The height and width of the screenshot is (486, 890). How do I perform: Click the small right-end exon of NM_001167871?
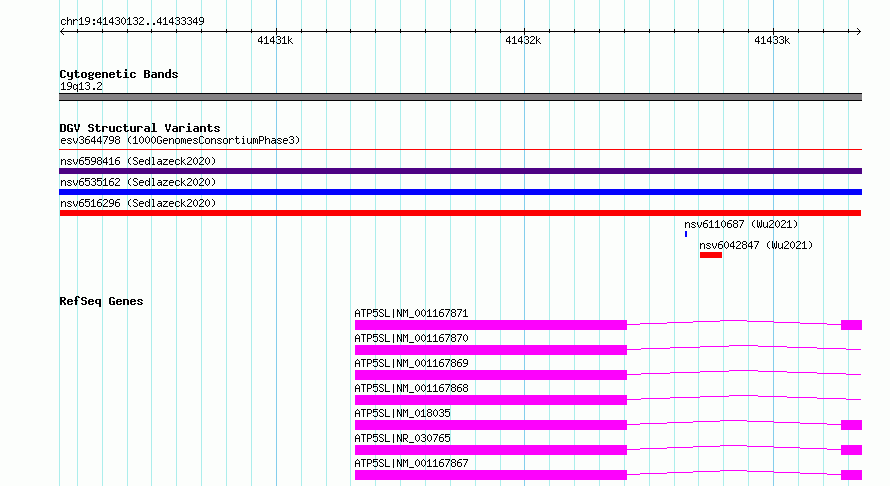851,325
